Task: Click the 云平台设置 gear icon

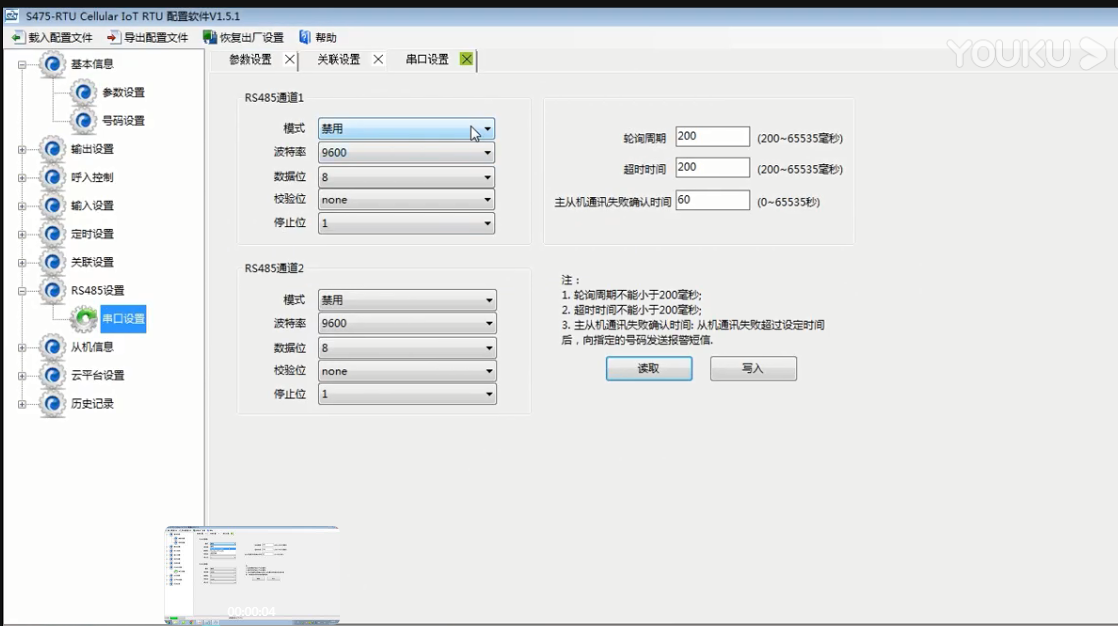Action: point(53,375)
